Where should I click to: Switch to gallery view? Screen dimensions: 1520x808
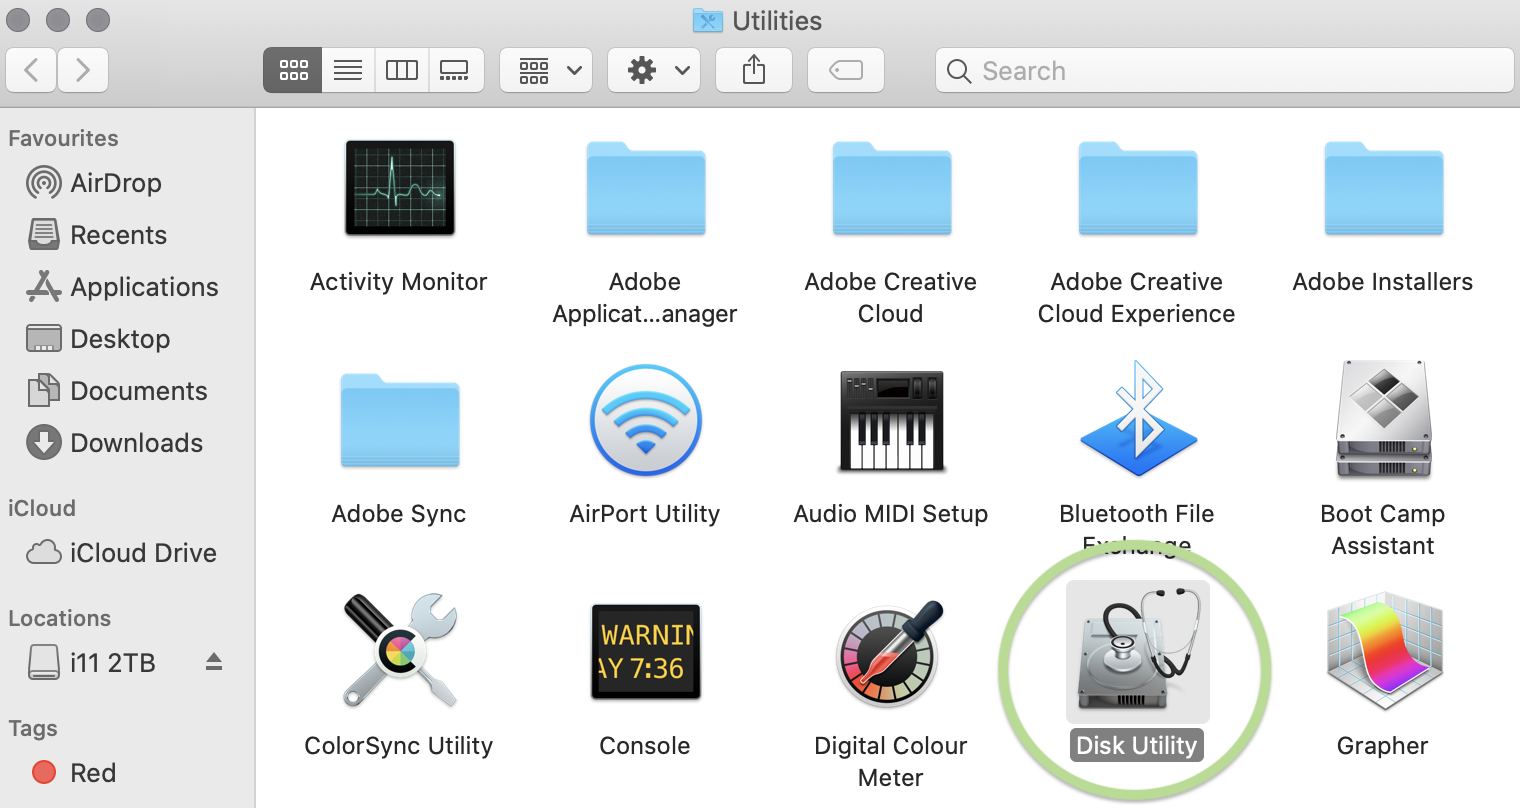tap(455, 70)
